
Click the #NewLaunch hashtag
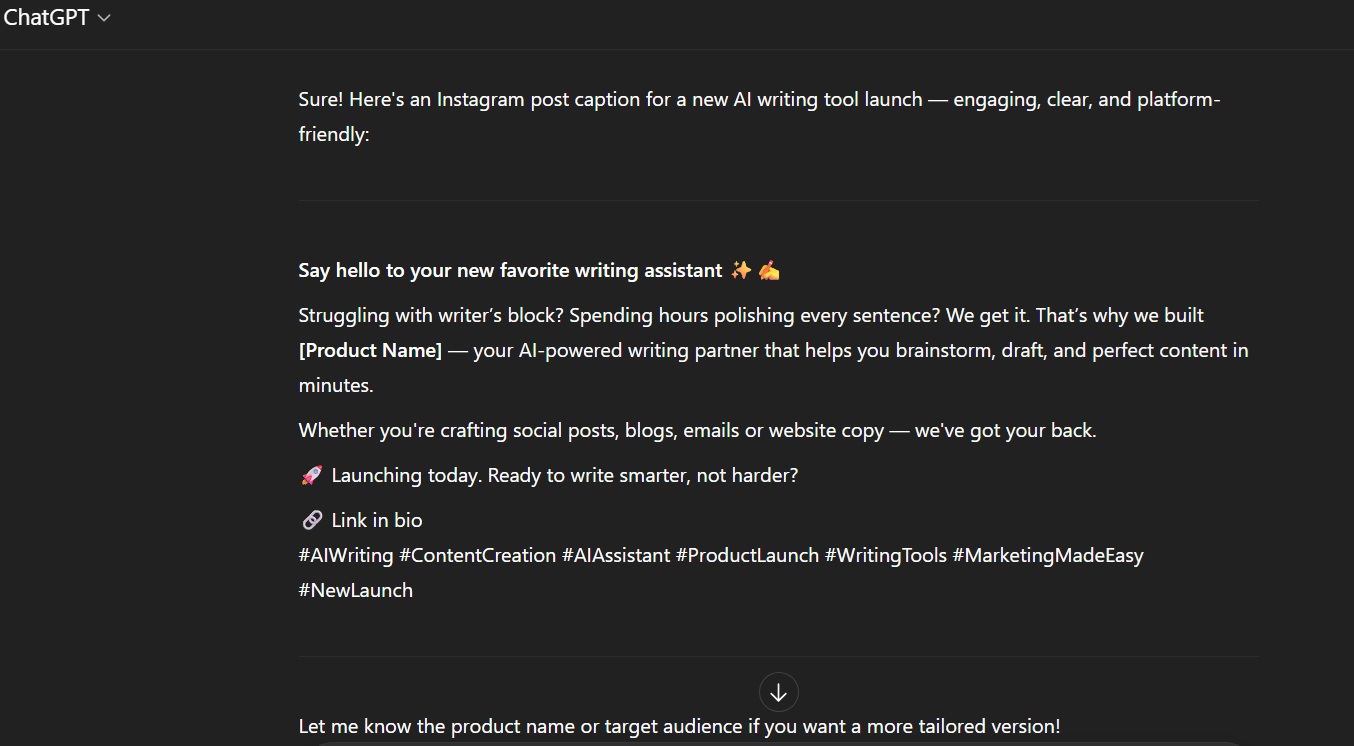[x=355, y=590]
